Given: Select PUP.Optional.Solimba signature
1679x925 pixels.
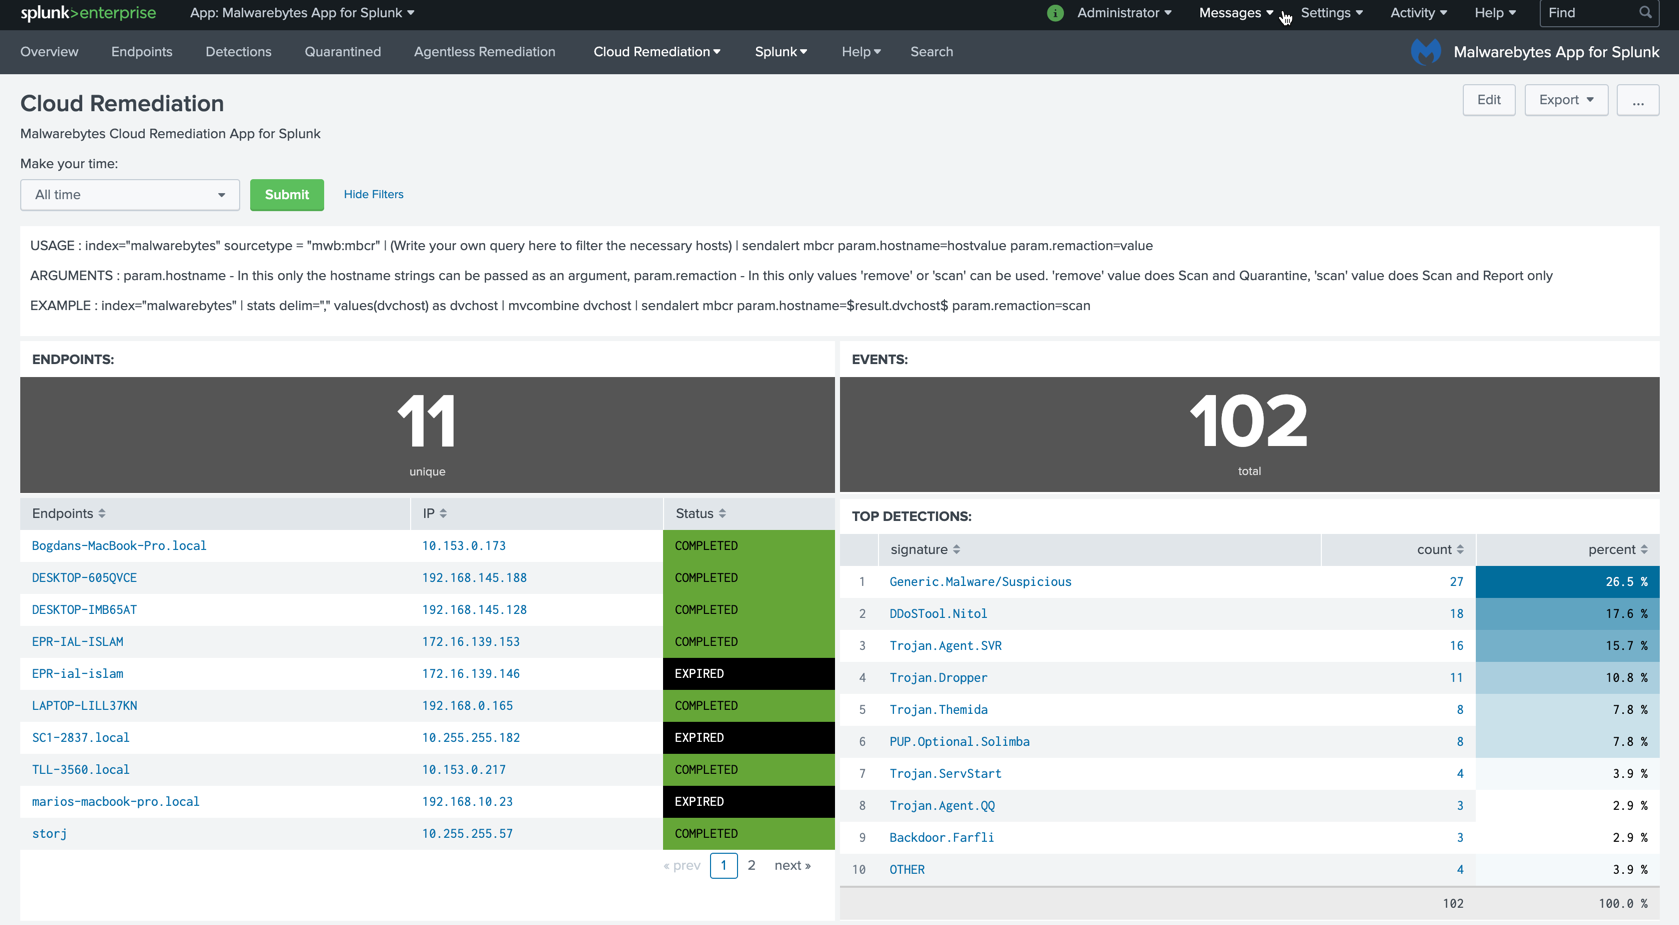Looking at the screenshot, I should [959, 742].
